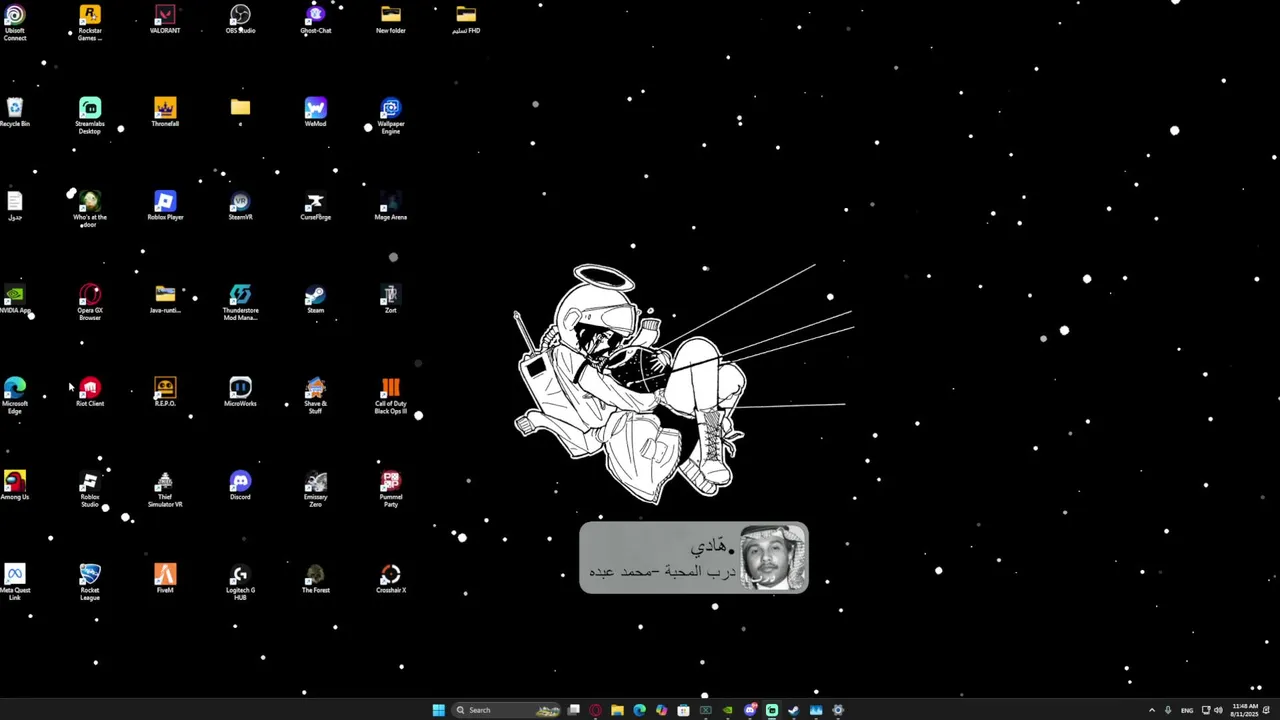Select the MicroWorks desktop icon
The height and width of the screenshot is (720, 1280).
[240, 392]
